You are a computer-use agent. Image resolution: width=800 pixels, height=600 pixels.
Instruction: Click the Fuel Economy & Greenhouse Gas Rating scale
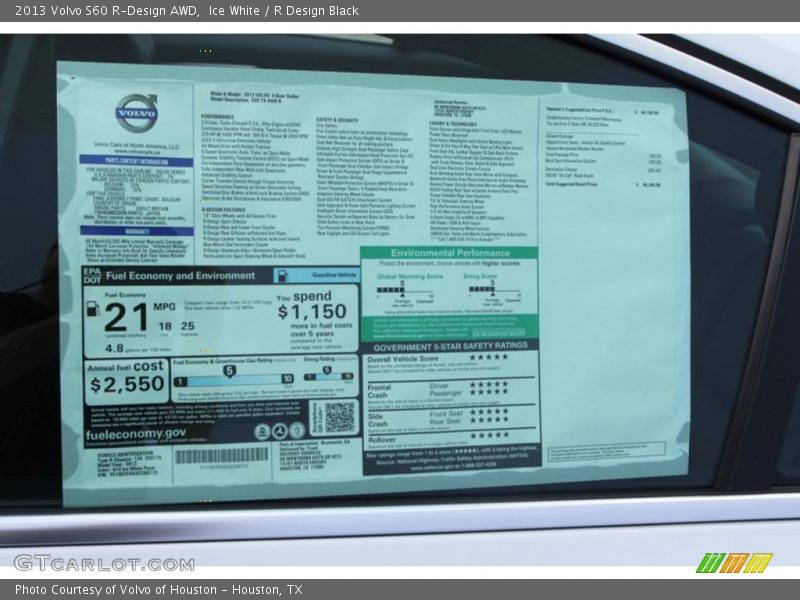235,378
